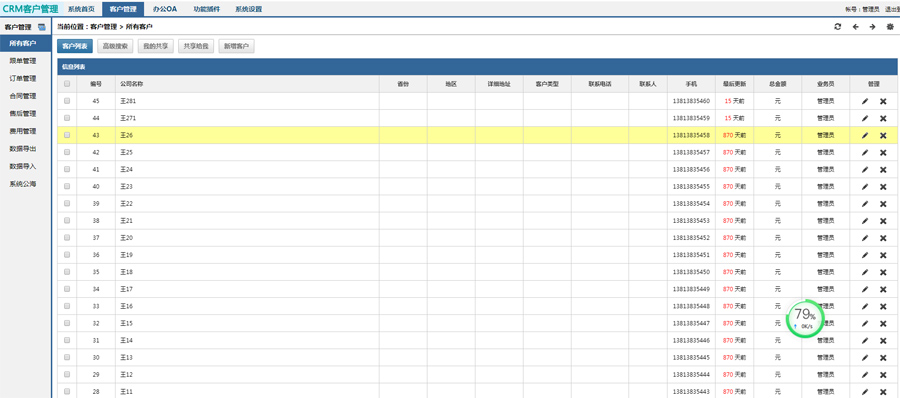Edit customer 王26 with pencil icon
The image size is (900, 398).
click(x=865, y=136)
